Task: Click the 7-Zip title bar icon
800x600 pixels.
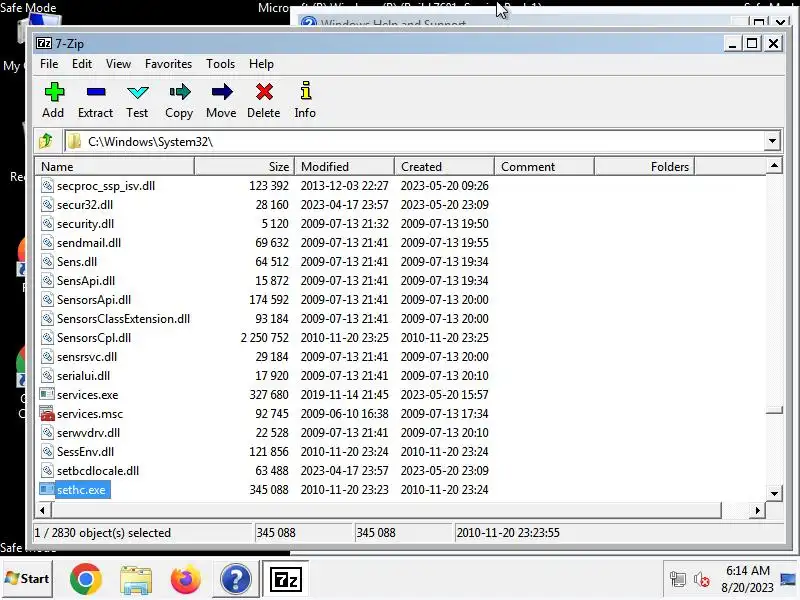Action: [x=44, y=43]
